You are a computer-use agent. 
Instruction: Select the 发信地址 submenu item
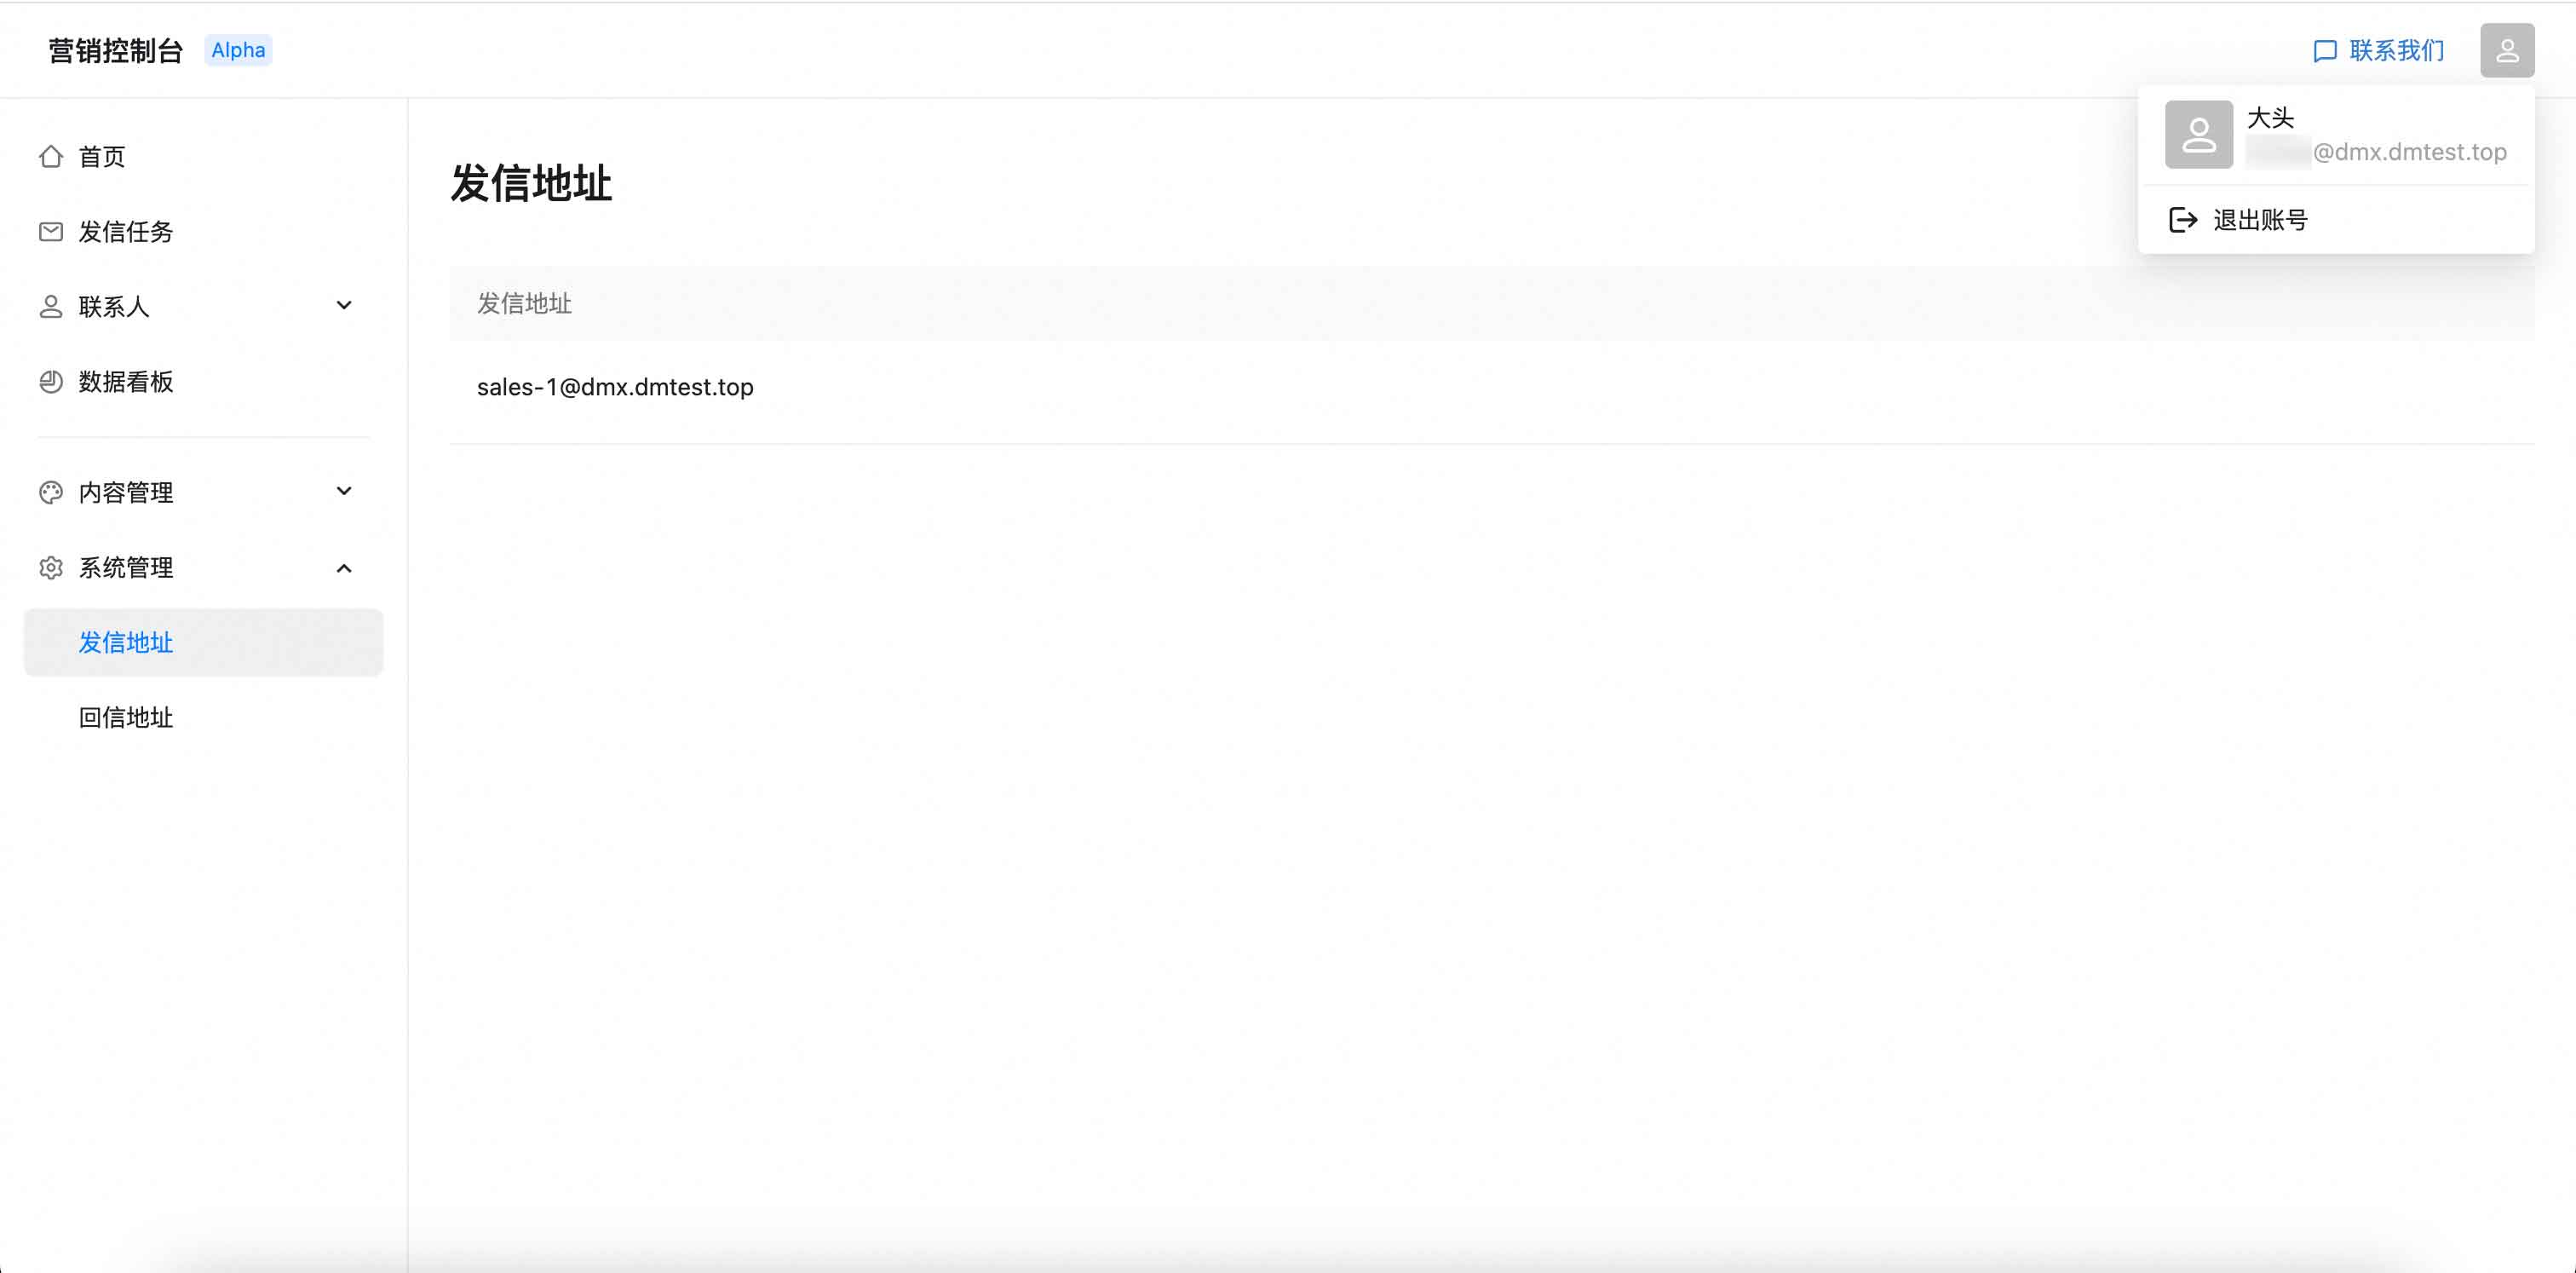coord(126,643)
